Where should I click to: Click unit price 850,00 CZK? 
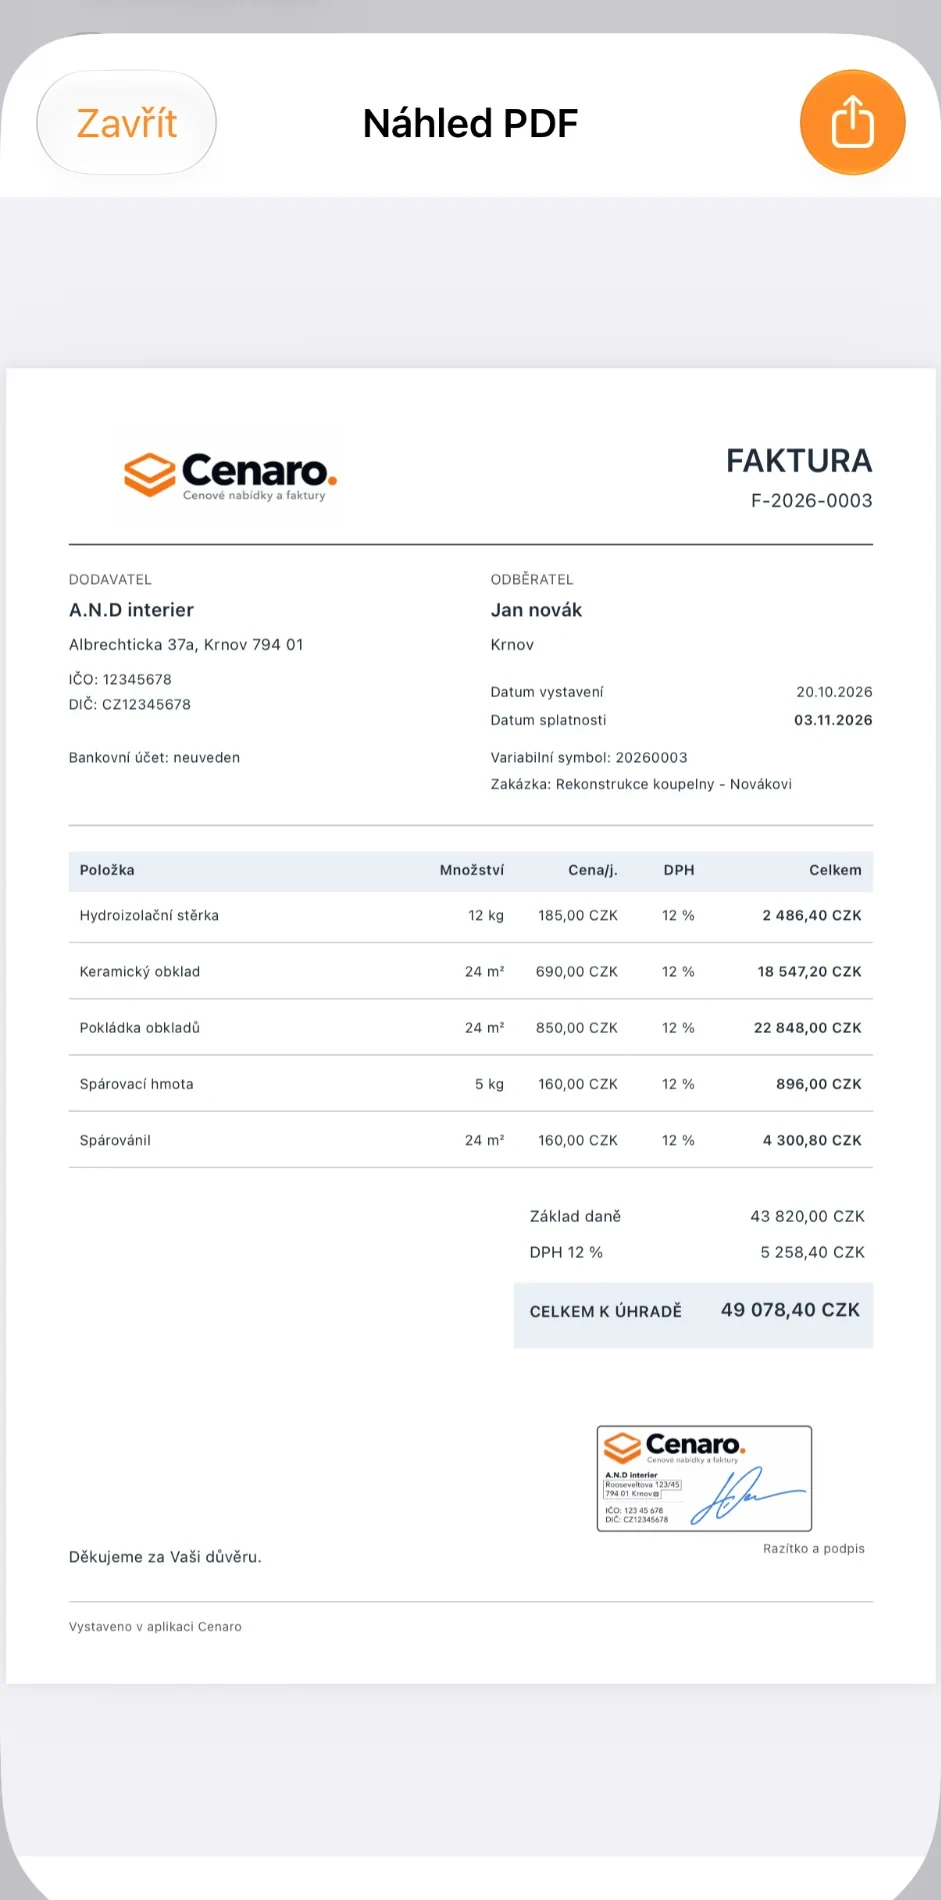click(577, 1027)
